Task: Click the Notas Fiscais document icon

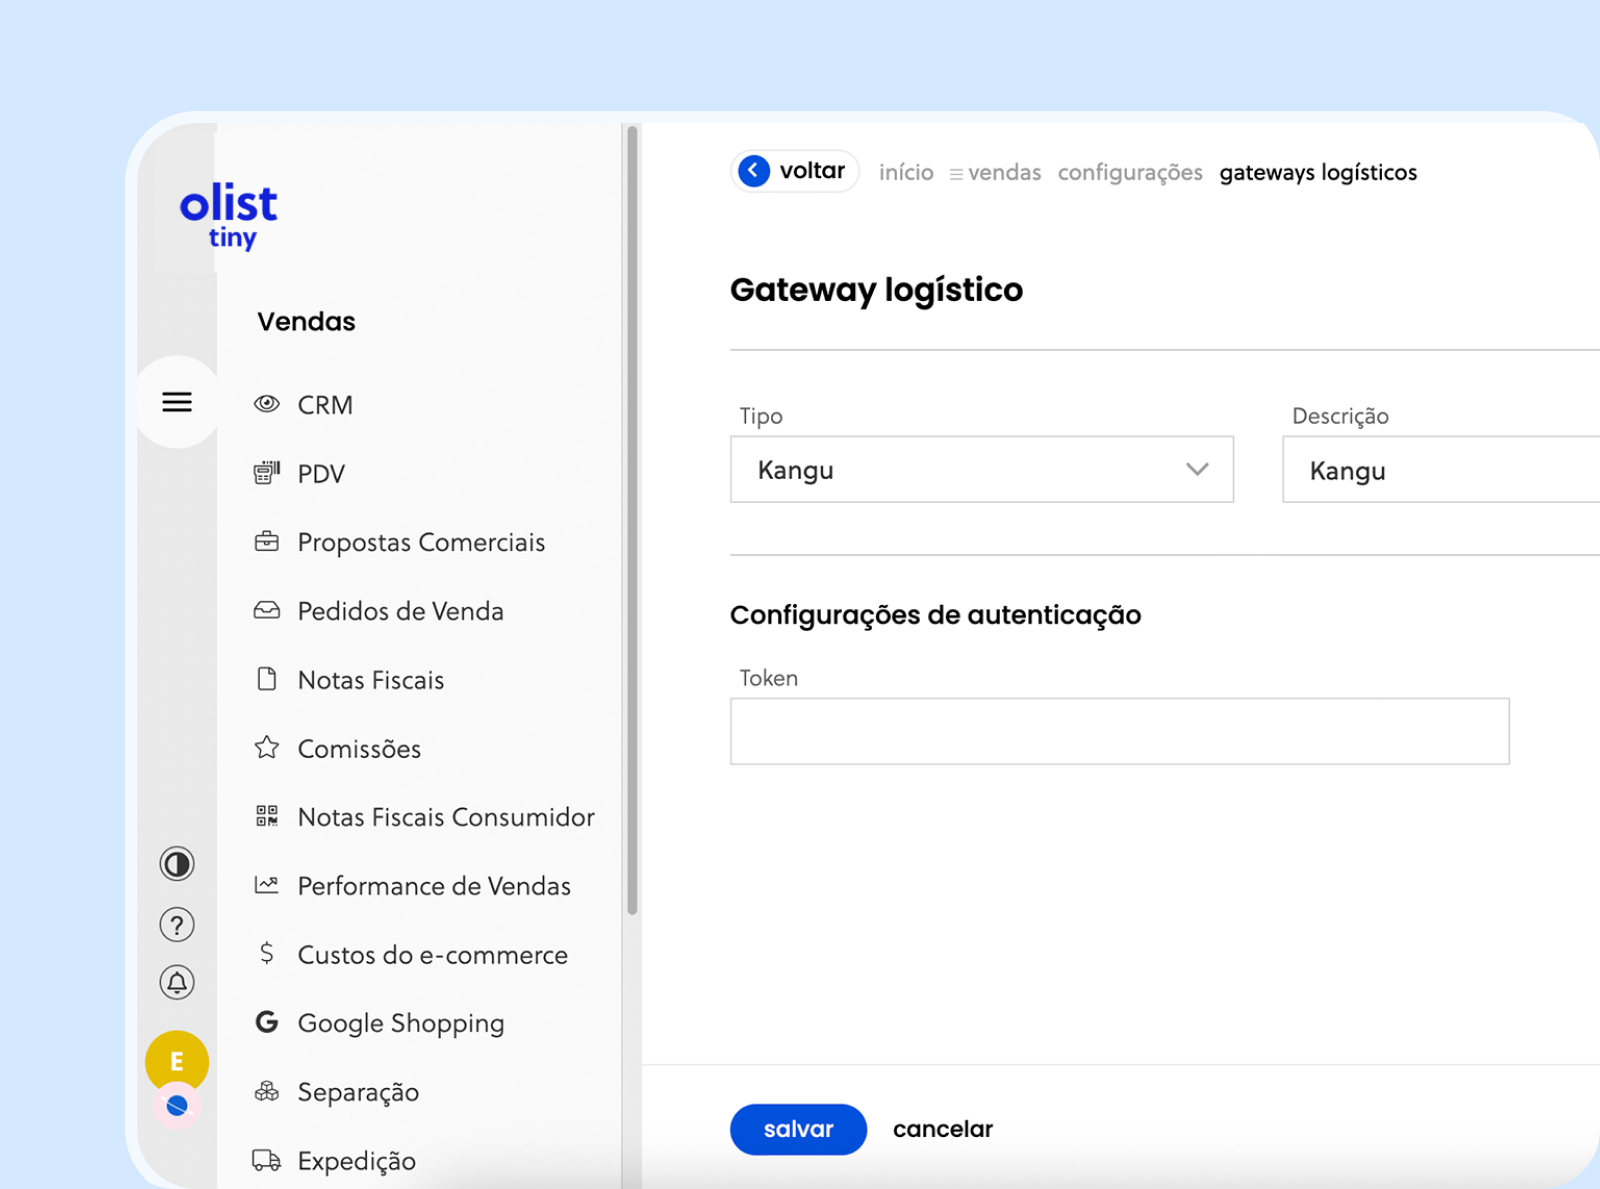Action: coord(266,679)
